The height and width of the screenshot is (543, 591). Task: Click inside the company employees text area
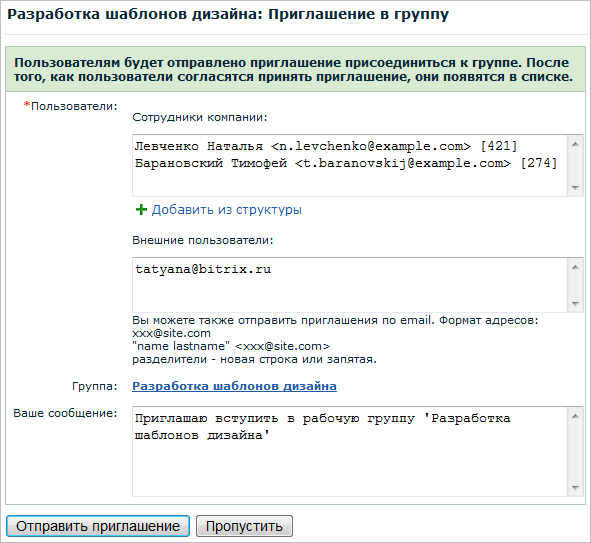point(350,165)
